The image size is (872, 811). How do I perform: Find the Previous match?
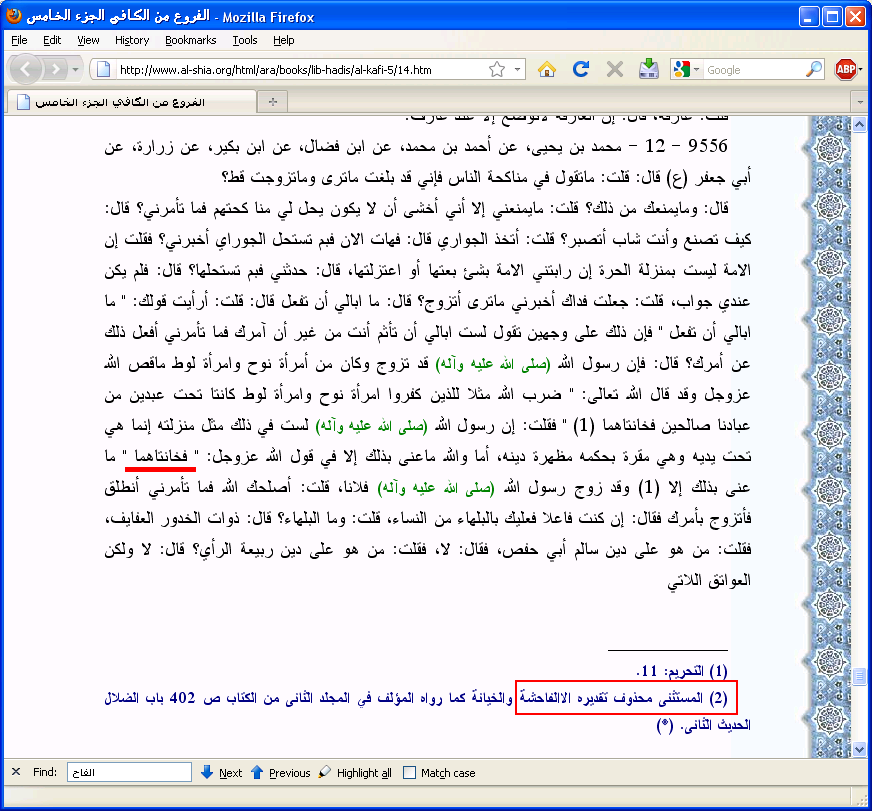[280, 773]
